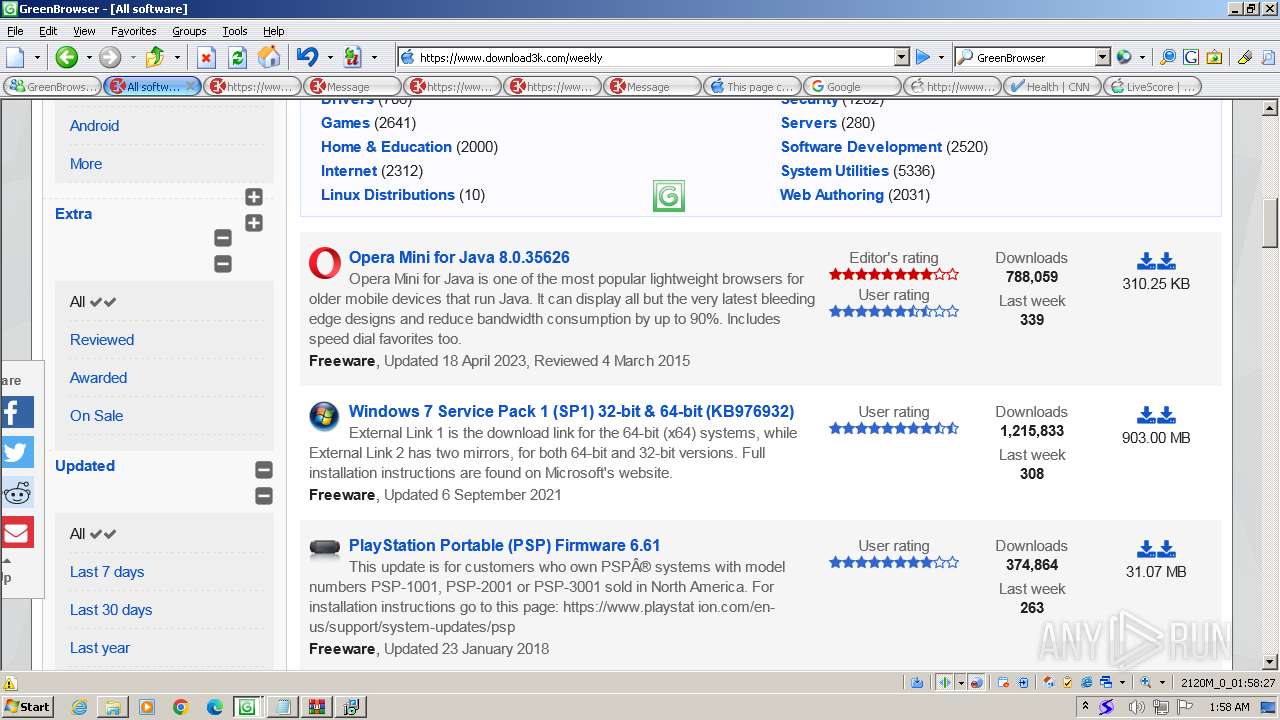Viewport: 1280px width, 720px height.
Task: Open the Home page icon
Action: coord(269,57)
